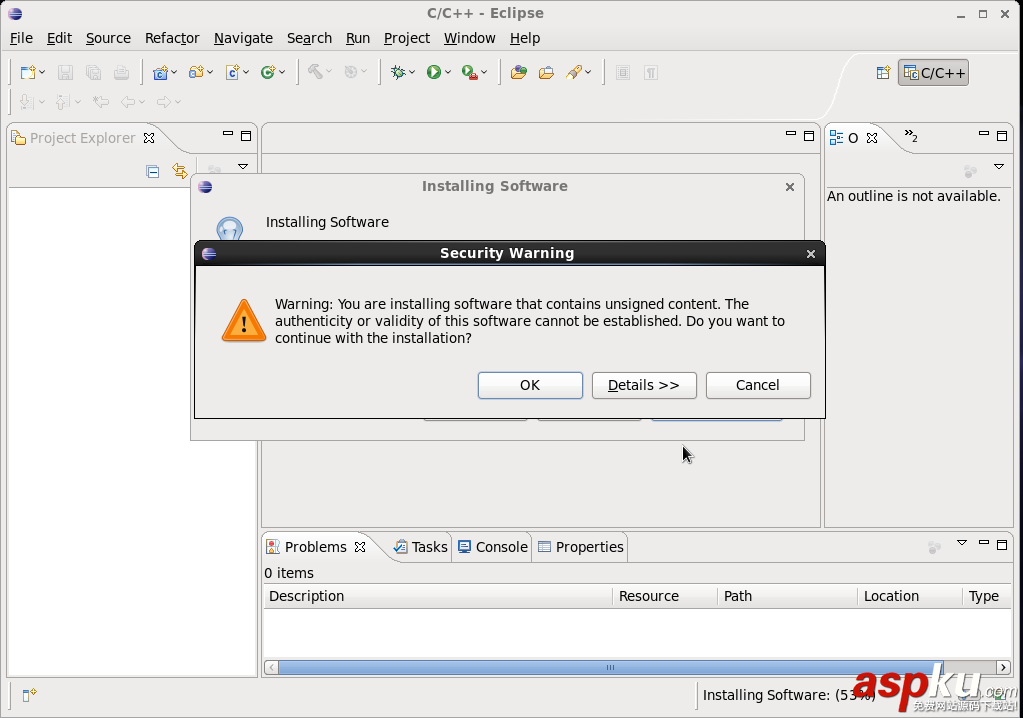The image size is (1023, 718).
Task: Click the Build hammer icon
Action: (x=316, y=72)
